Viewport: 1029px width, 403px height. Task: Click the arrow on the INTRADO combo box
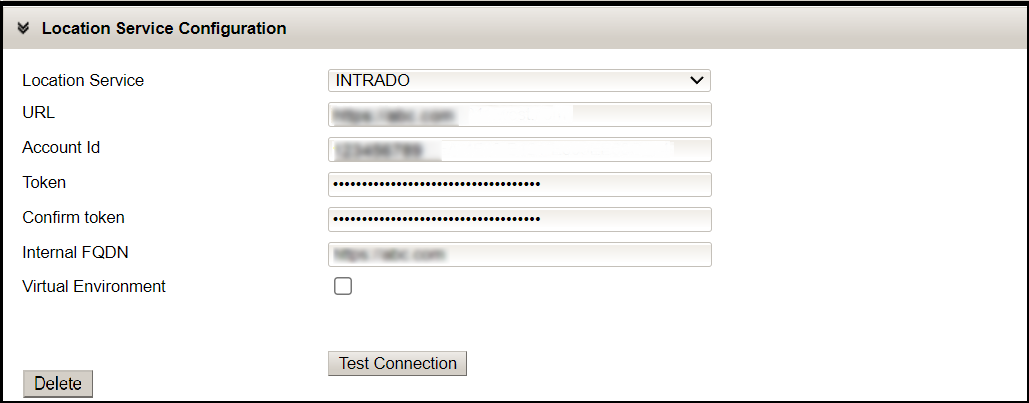coord(697,81)
